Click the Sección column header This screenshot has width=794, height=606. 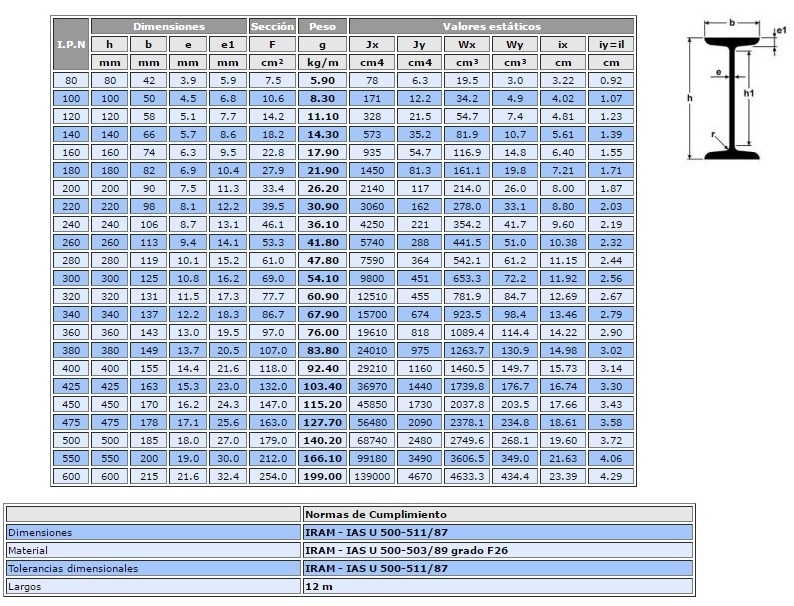[x=272, y=26]
